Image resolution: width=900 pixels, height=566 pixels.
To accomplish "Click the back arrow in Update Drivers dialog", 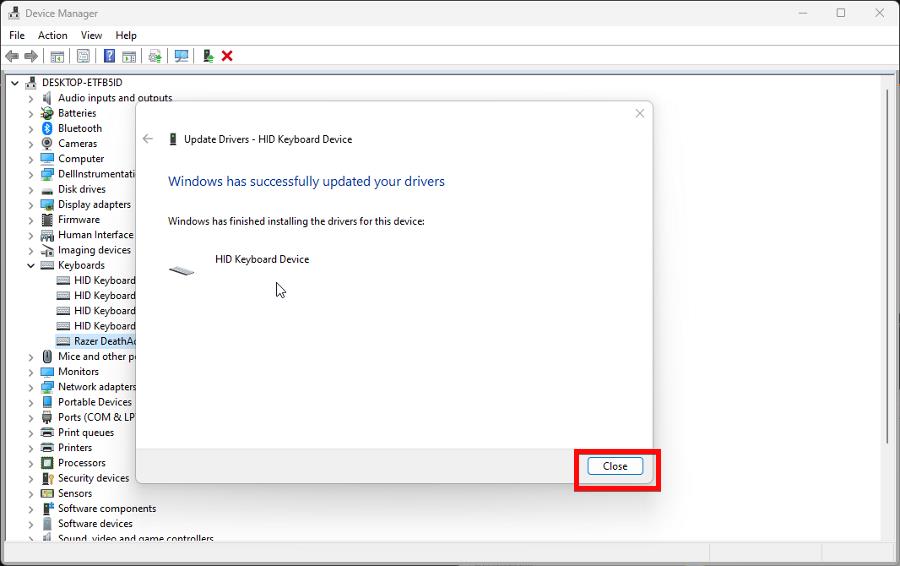I will pos(148,139).
